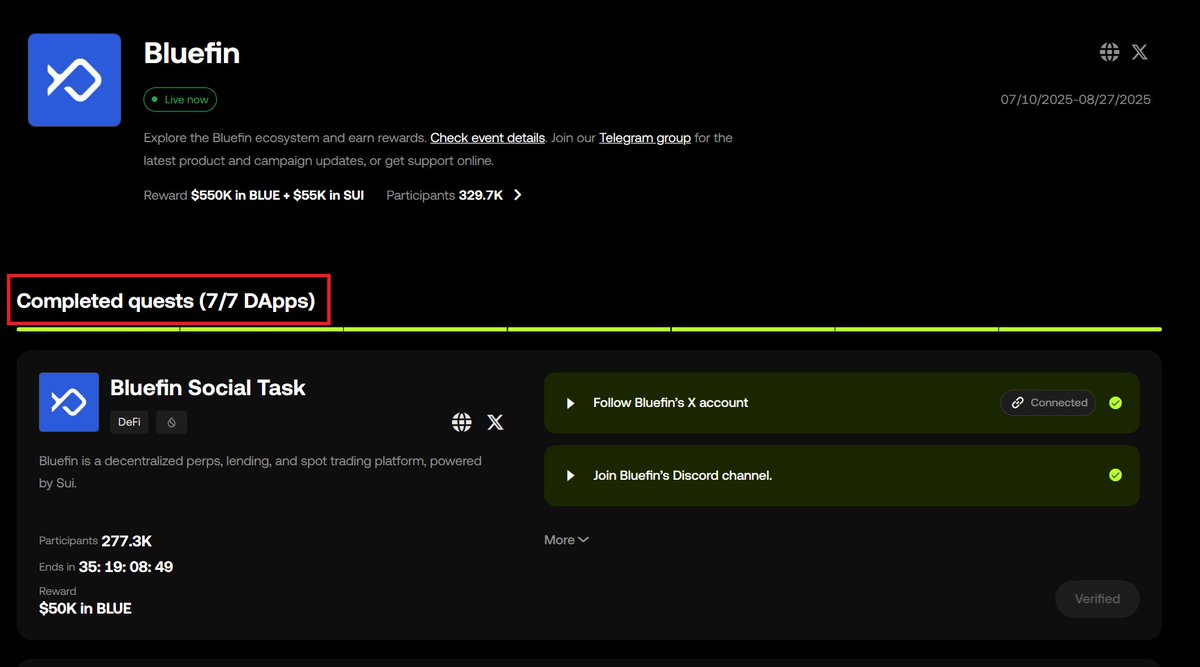Expand participants list chevron next to 329.7K

517,195
